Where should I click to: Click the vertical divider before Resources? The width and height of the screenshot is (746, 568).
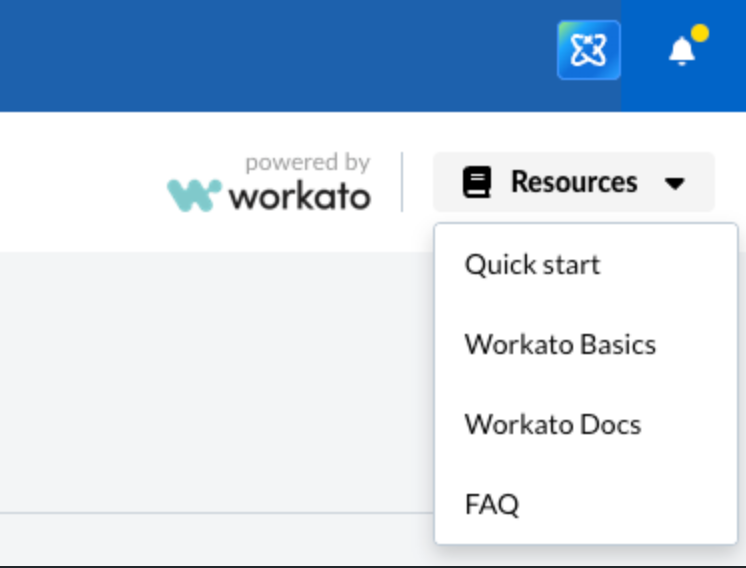point(402,182)
